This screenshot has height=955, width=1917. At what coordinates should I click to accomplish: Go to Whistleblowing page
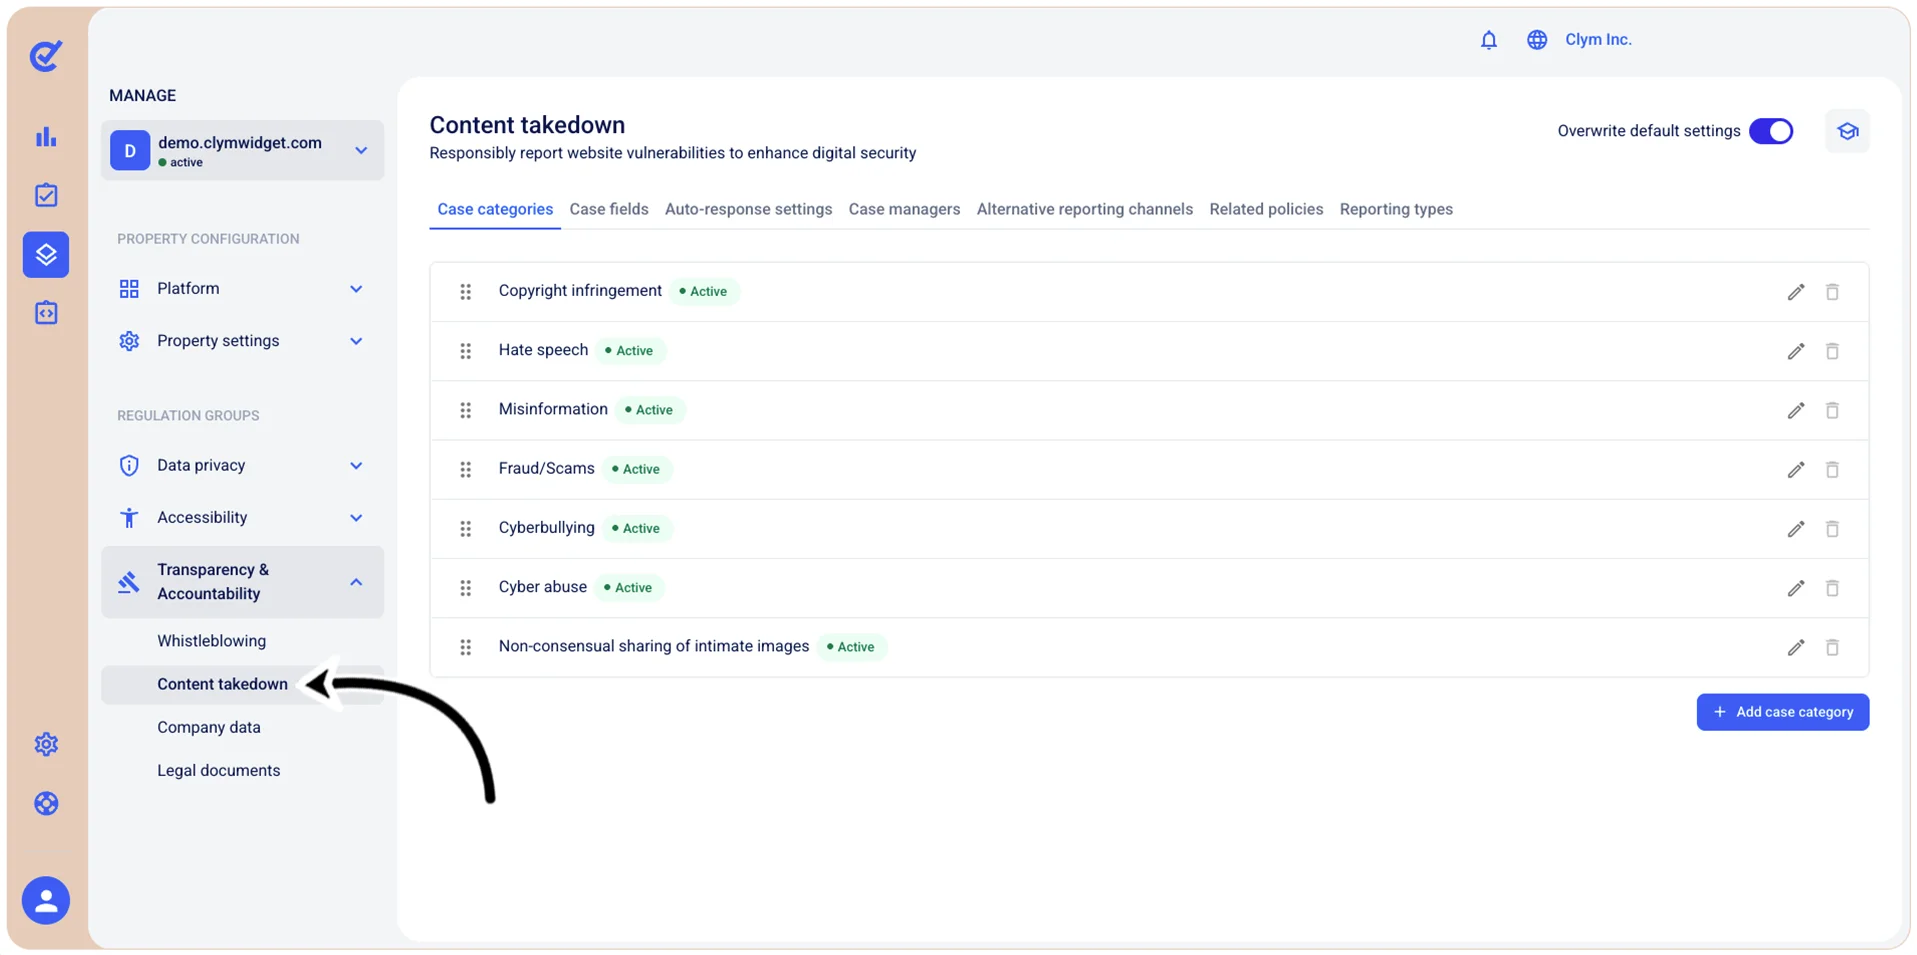[211, 641]
